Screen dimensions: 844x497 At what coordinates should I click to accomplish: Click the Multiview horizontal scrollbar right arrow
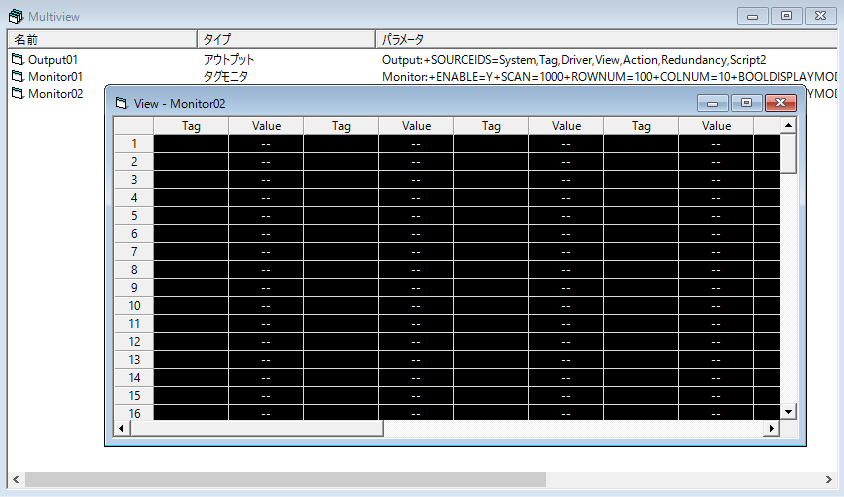coord(828,479)
